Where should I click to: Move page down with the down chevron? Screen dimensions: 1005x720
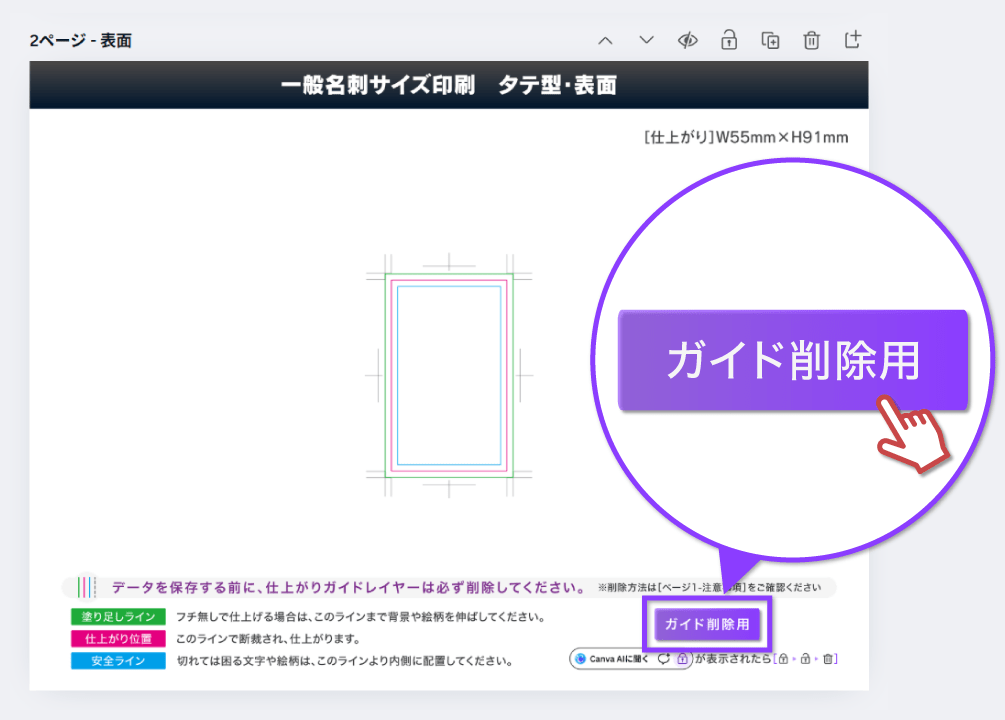pos(646,40)
